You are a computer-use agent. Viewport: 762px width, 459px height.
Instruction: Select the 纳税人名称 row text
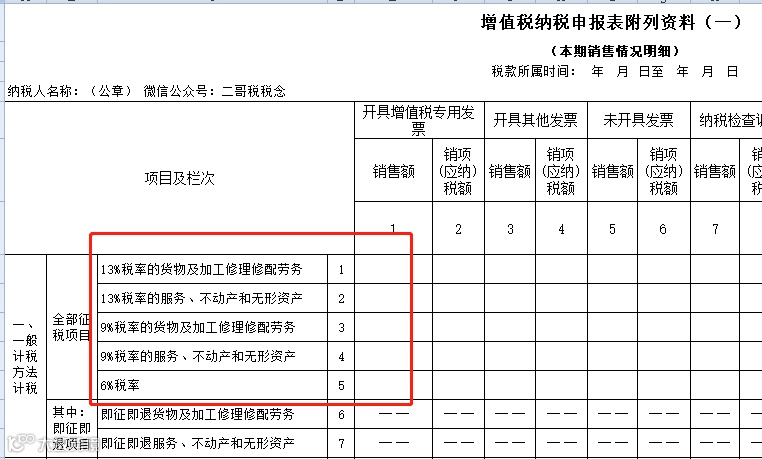(x=147, y=91)
